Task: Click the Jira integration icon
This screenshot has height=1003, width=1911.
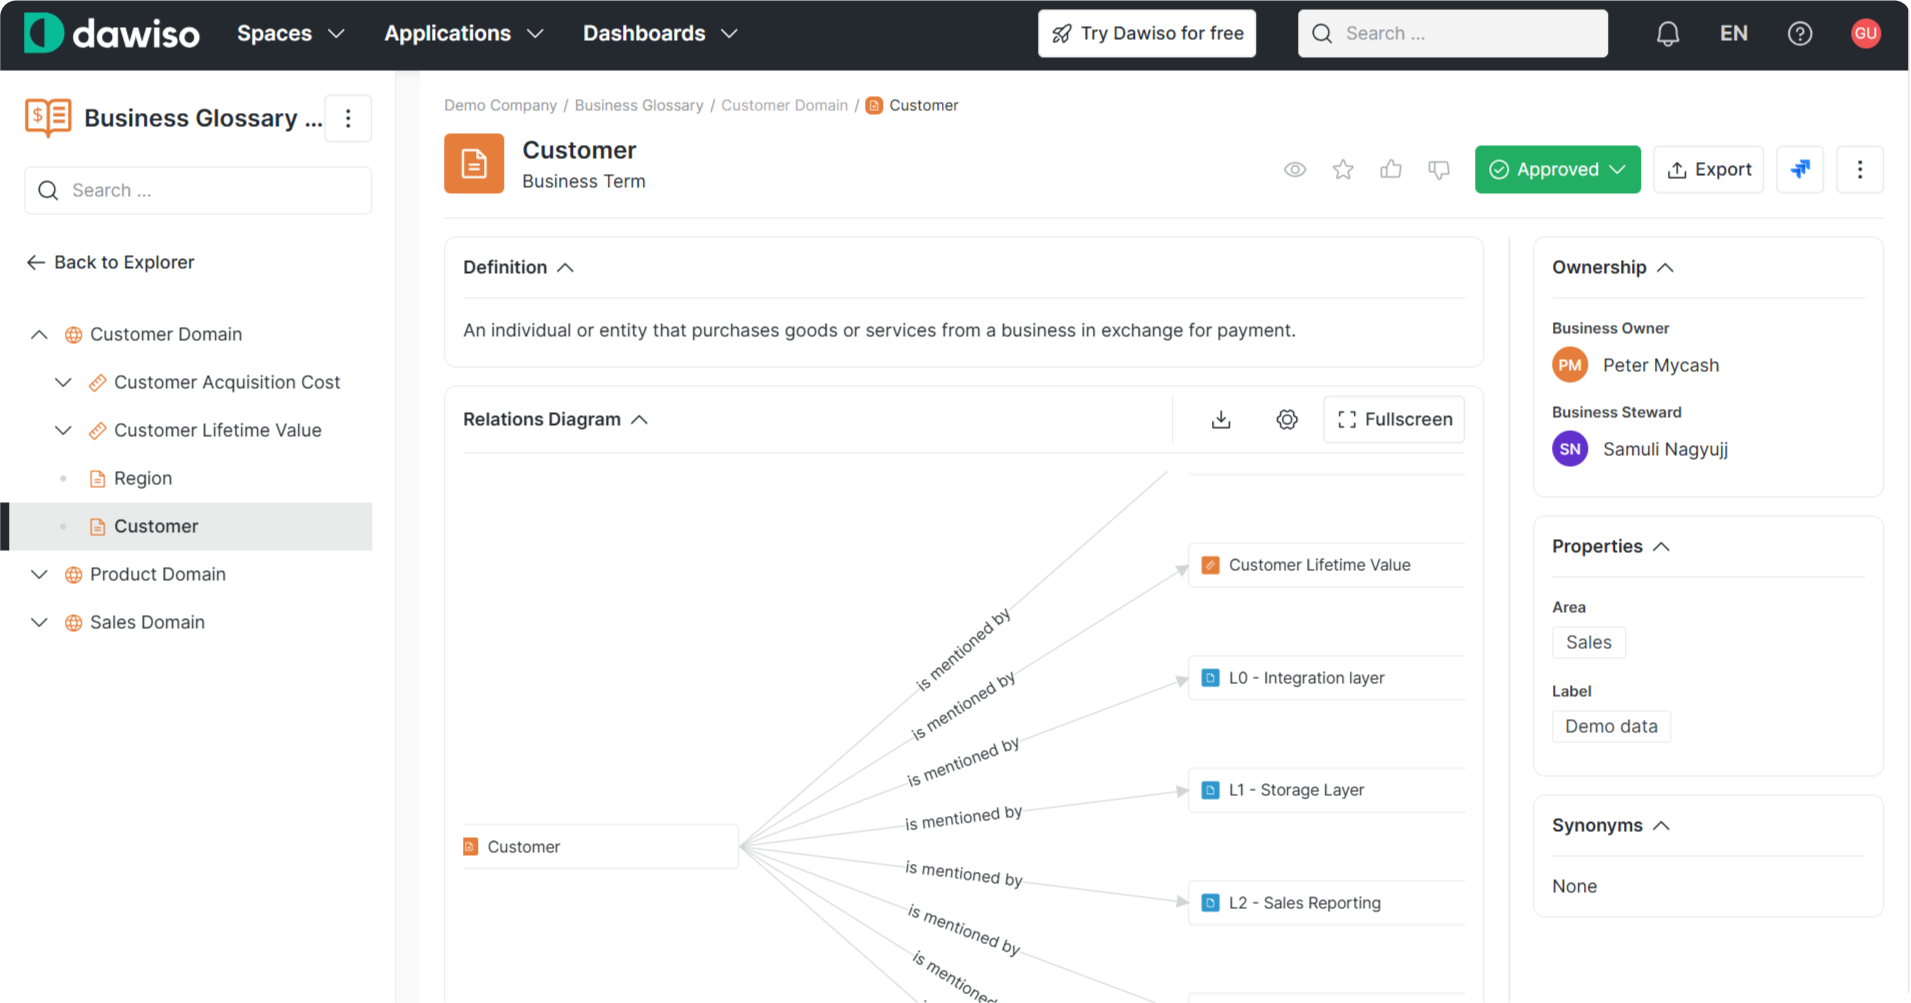Action: 1799,170
